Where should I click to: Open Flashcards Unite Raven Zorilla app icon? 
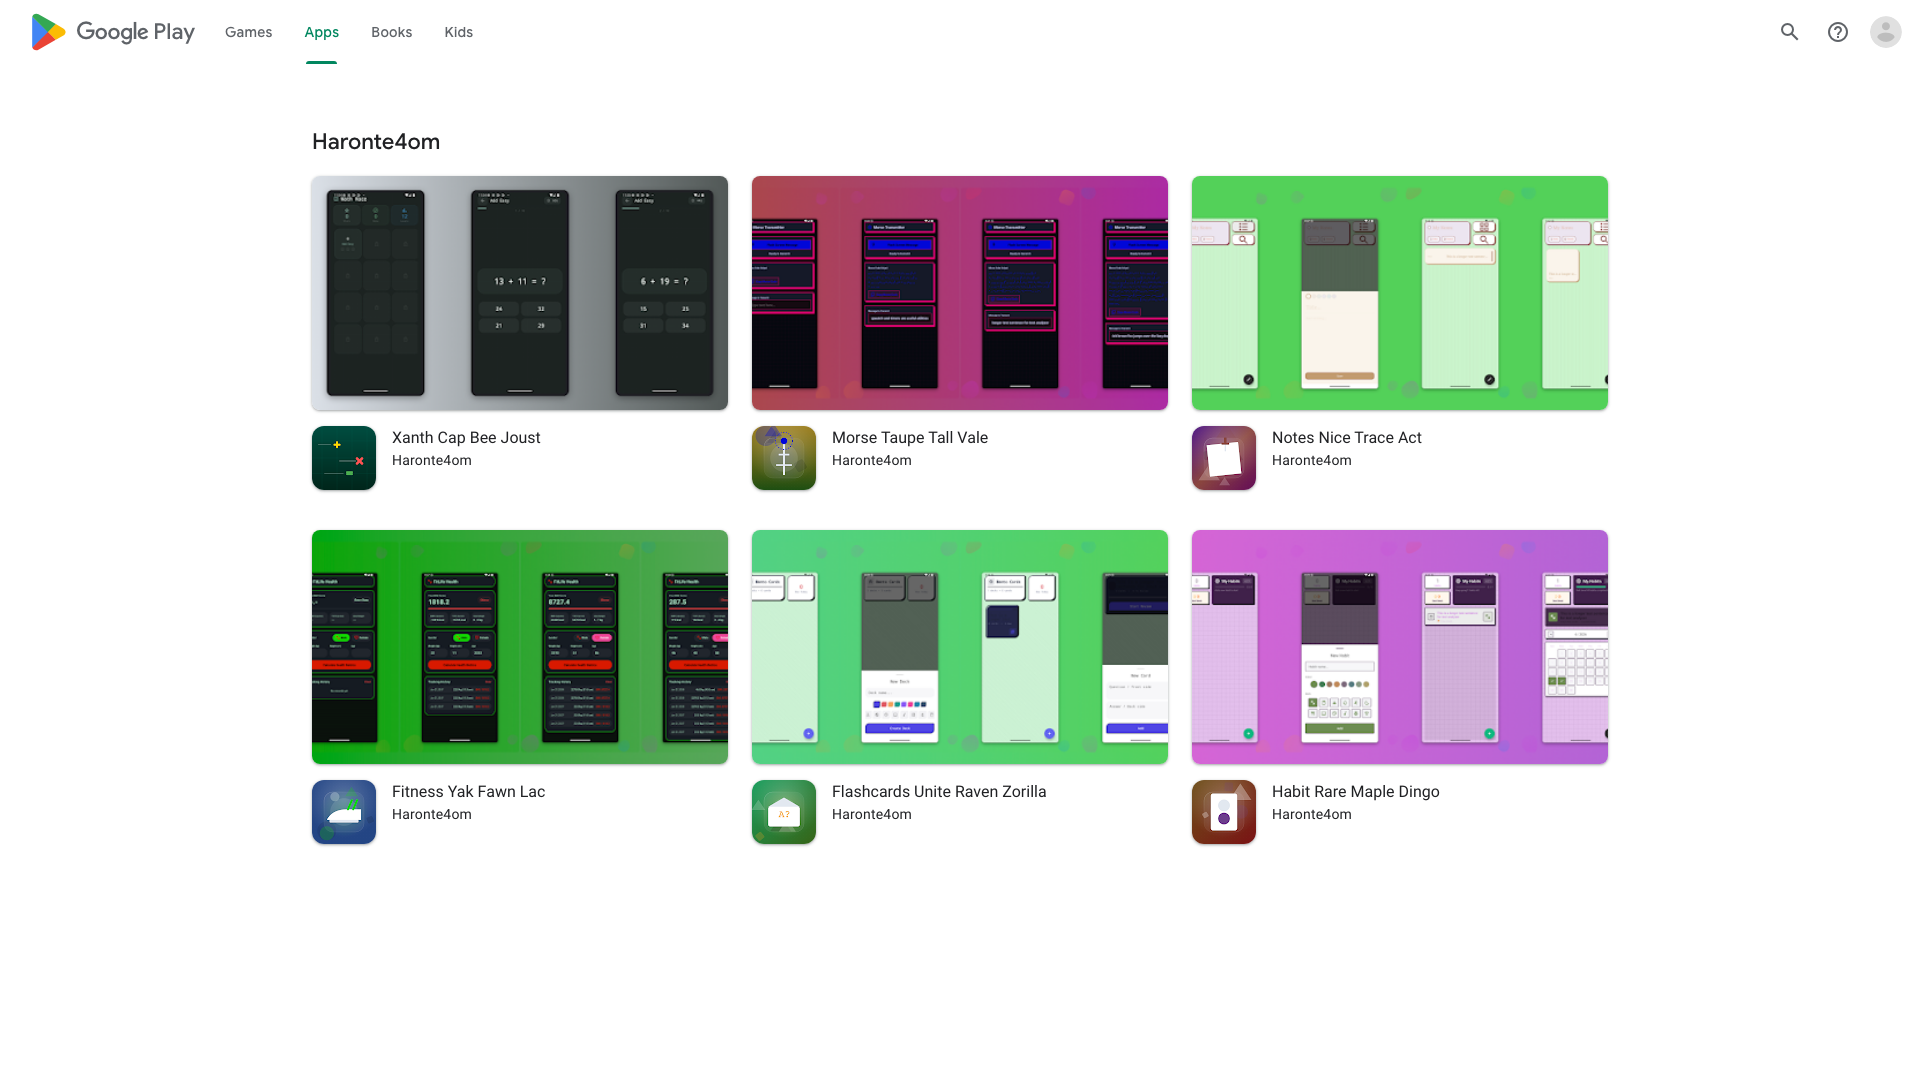pos(784,812)
